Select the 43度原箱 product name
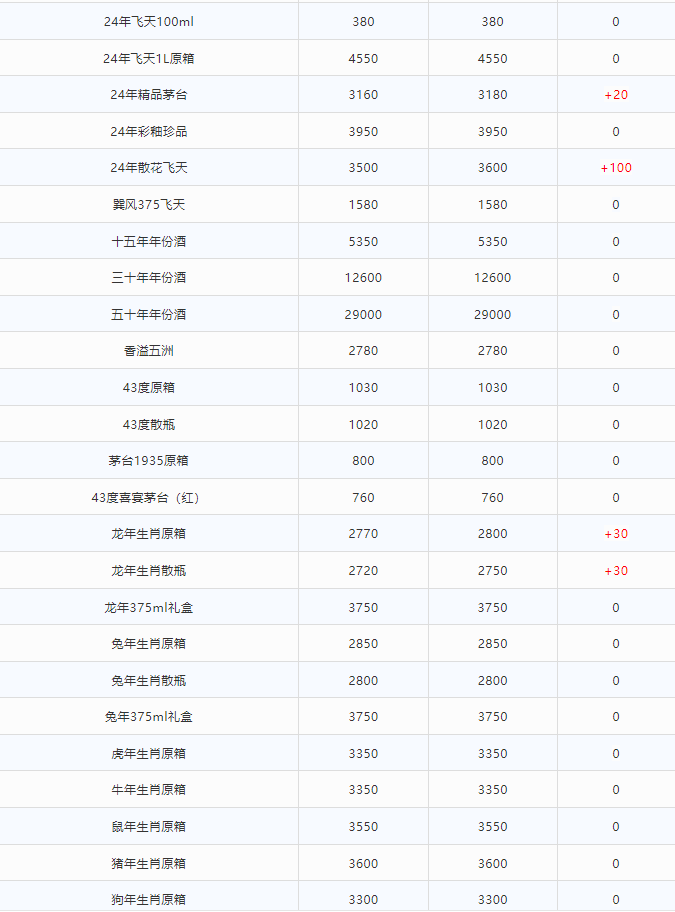The image size is (675, 912). coord(149,387)
